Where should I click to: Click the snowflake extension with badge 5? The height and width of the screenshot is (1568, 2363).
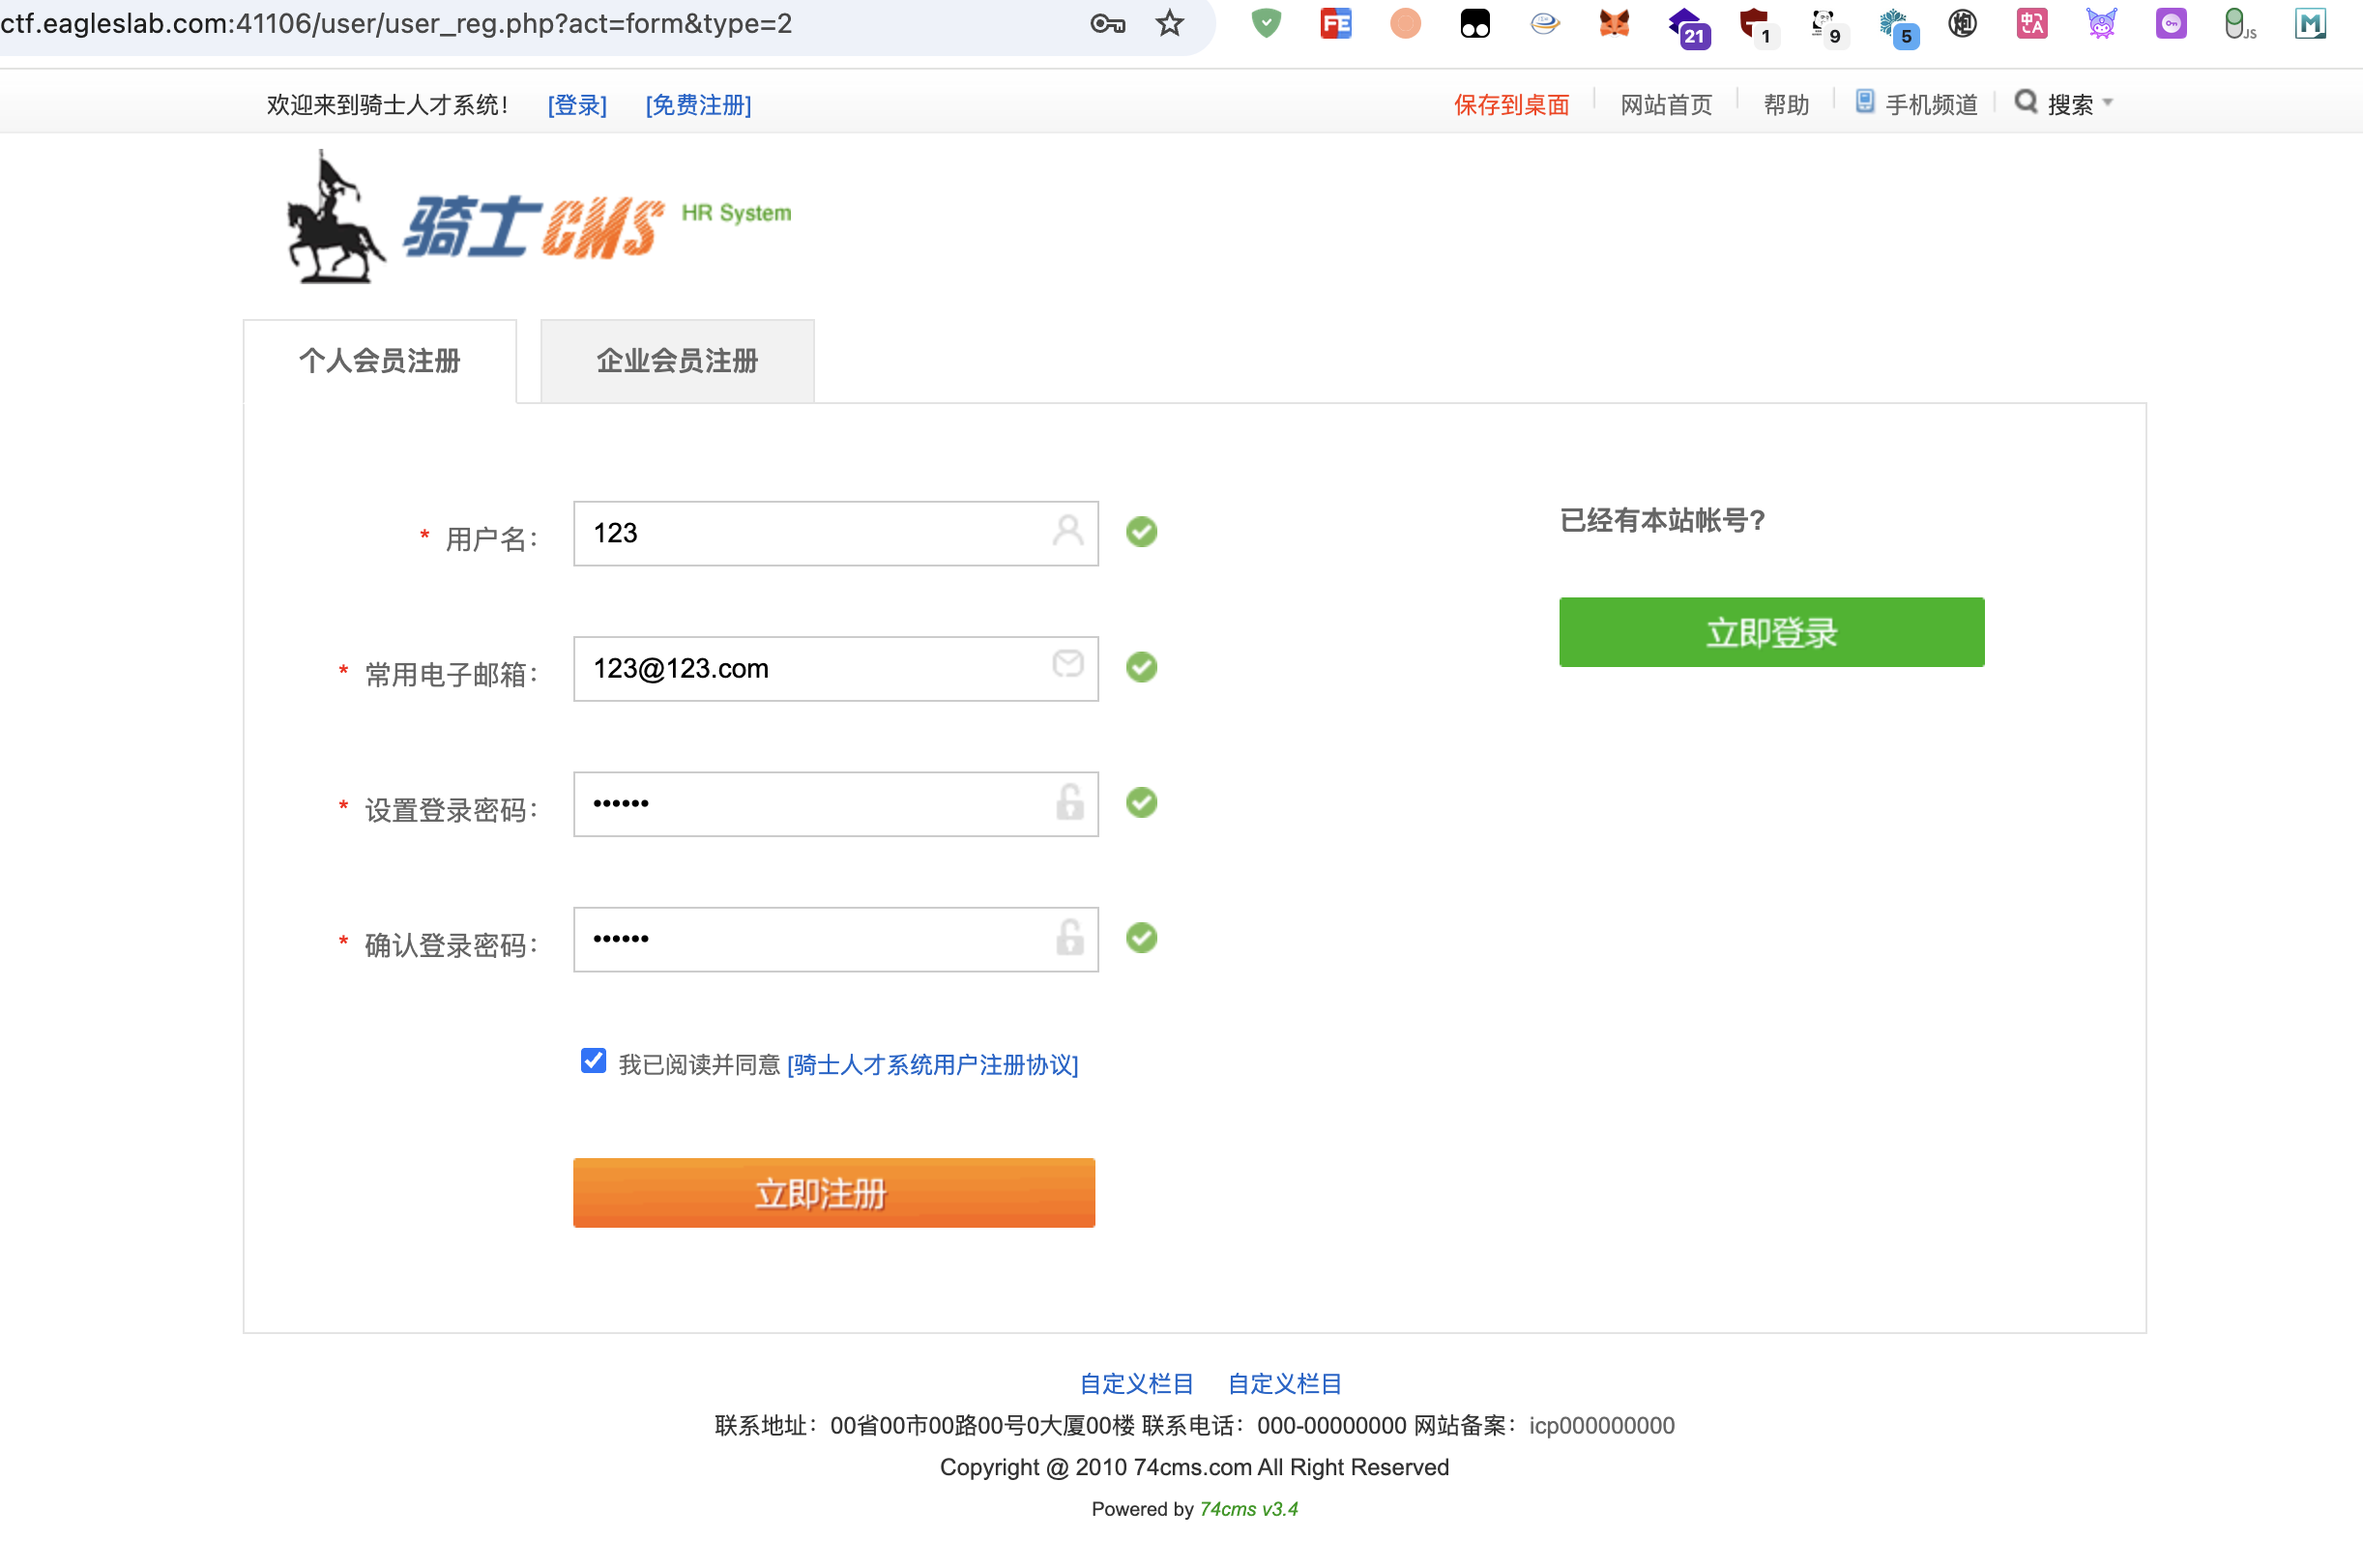coord(1894,25)
